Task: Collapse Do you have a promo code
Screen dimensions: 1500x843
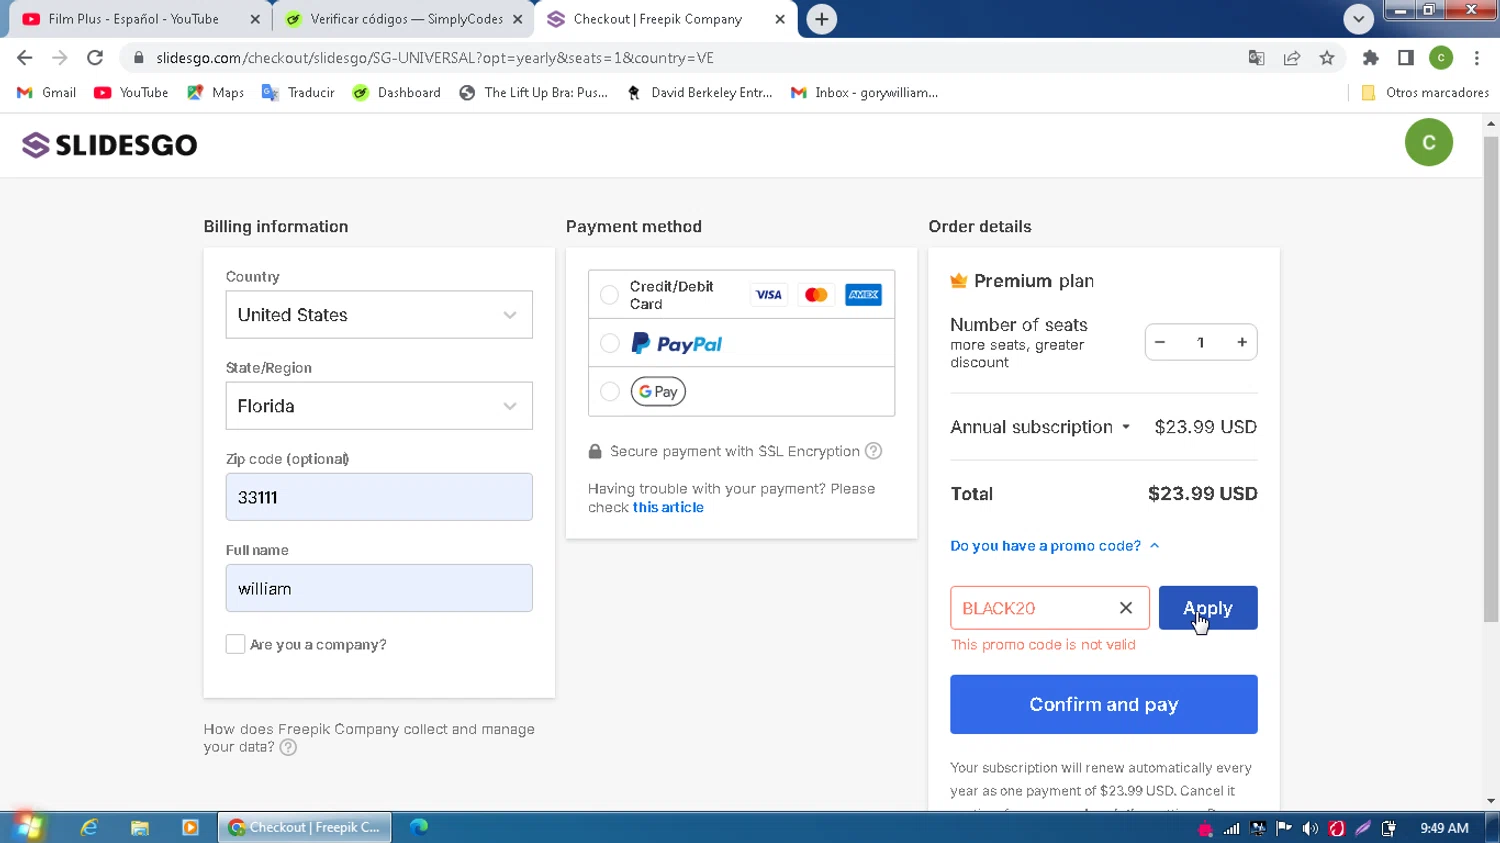Action: (x=1054, y=546)
